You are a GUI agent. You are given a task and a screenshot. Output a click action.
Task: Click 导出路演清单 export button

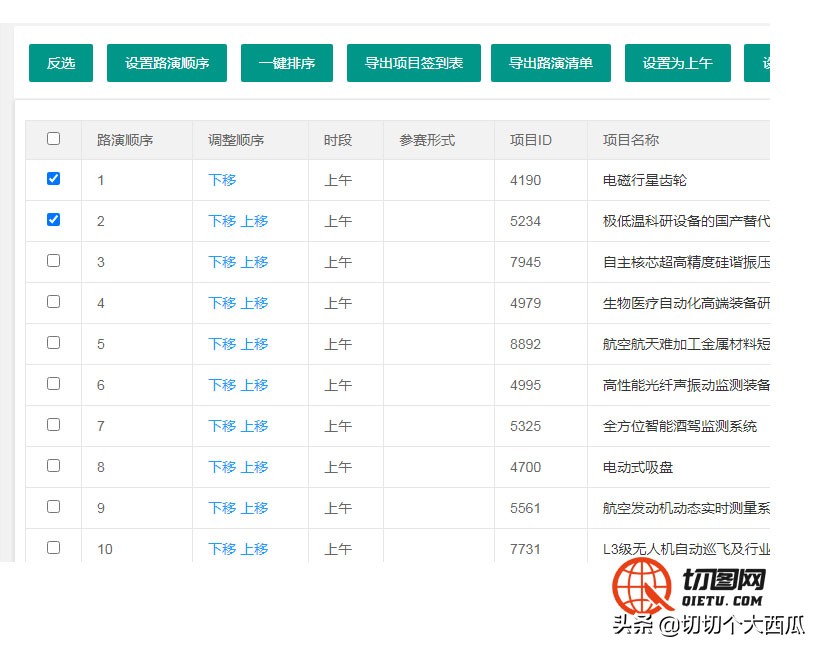[550, 62]
